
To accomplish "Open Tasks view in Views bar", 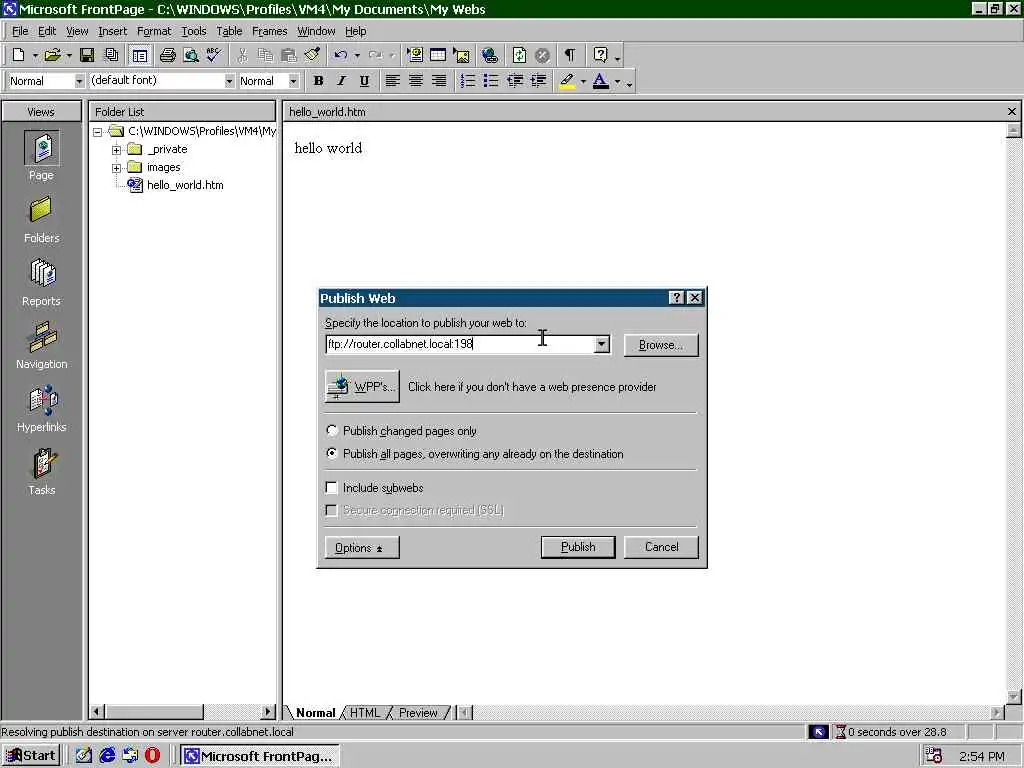I will point(41,472).
